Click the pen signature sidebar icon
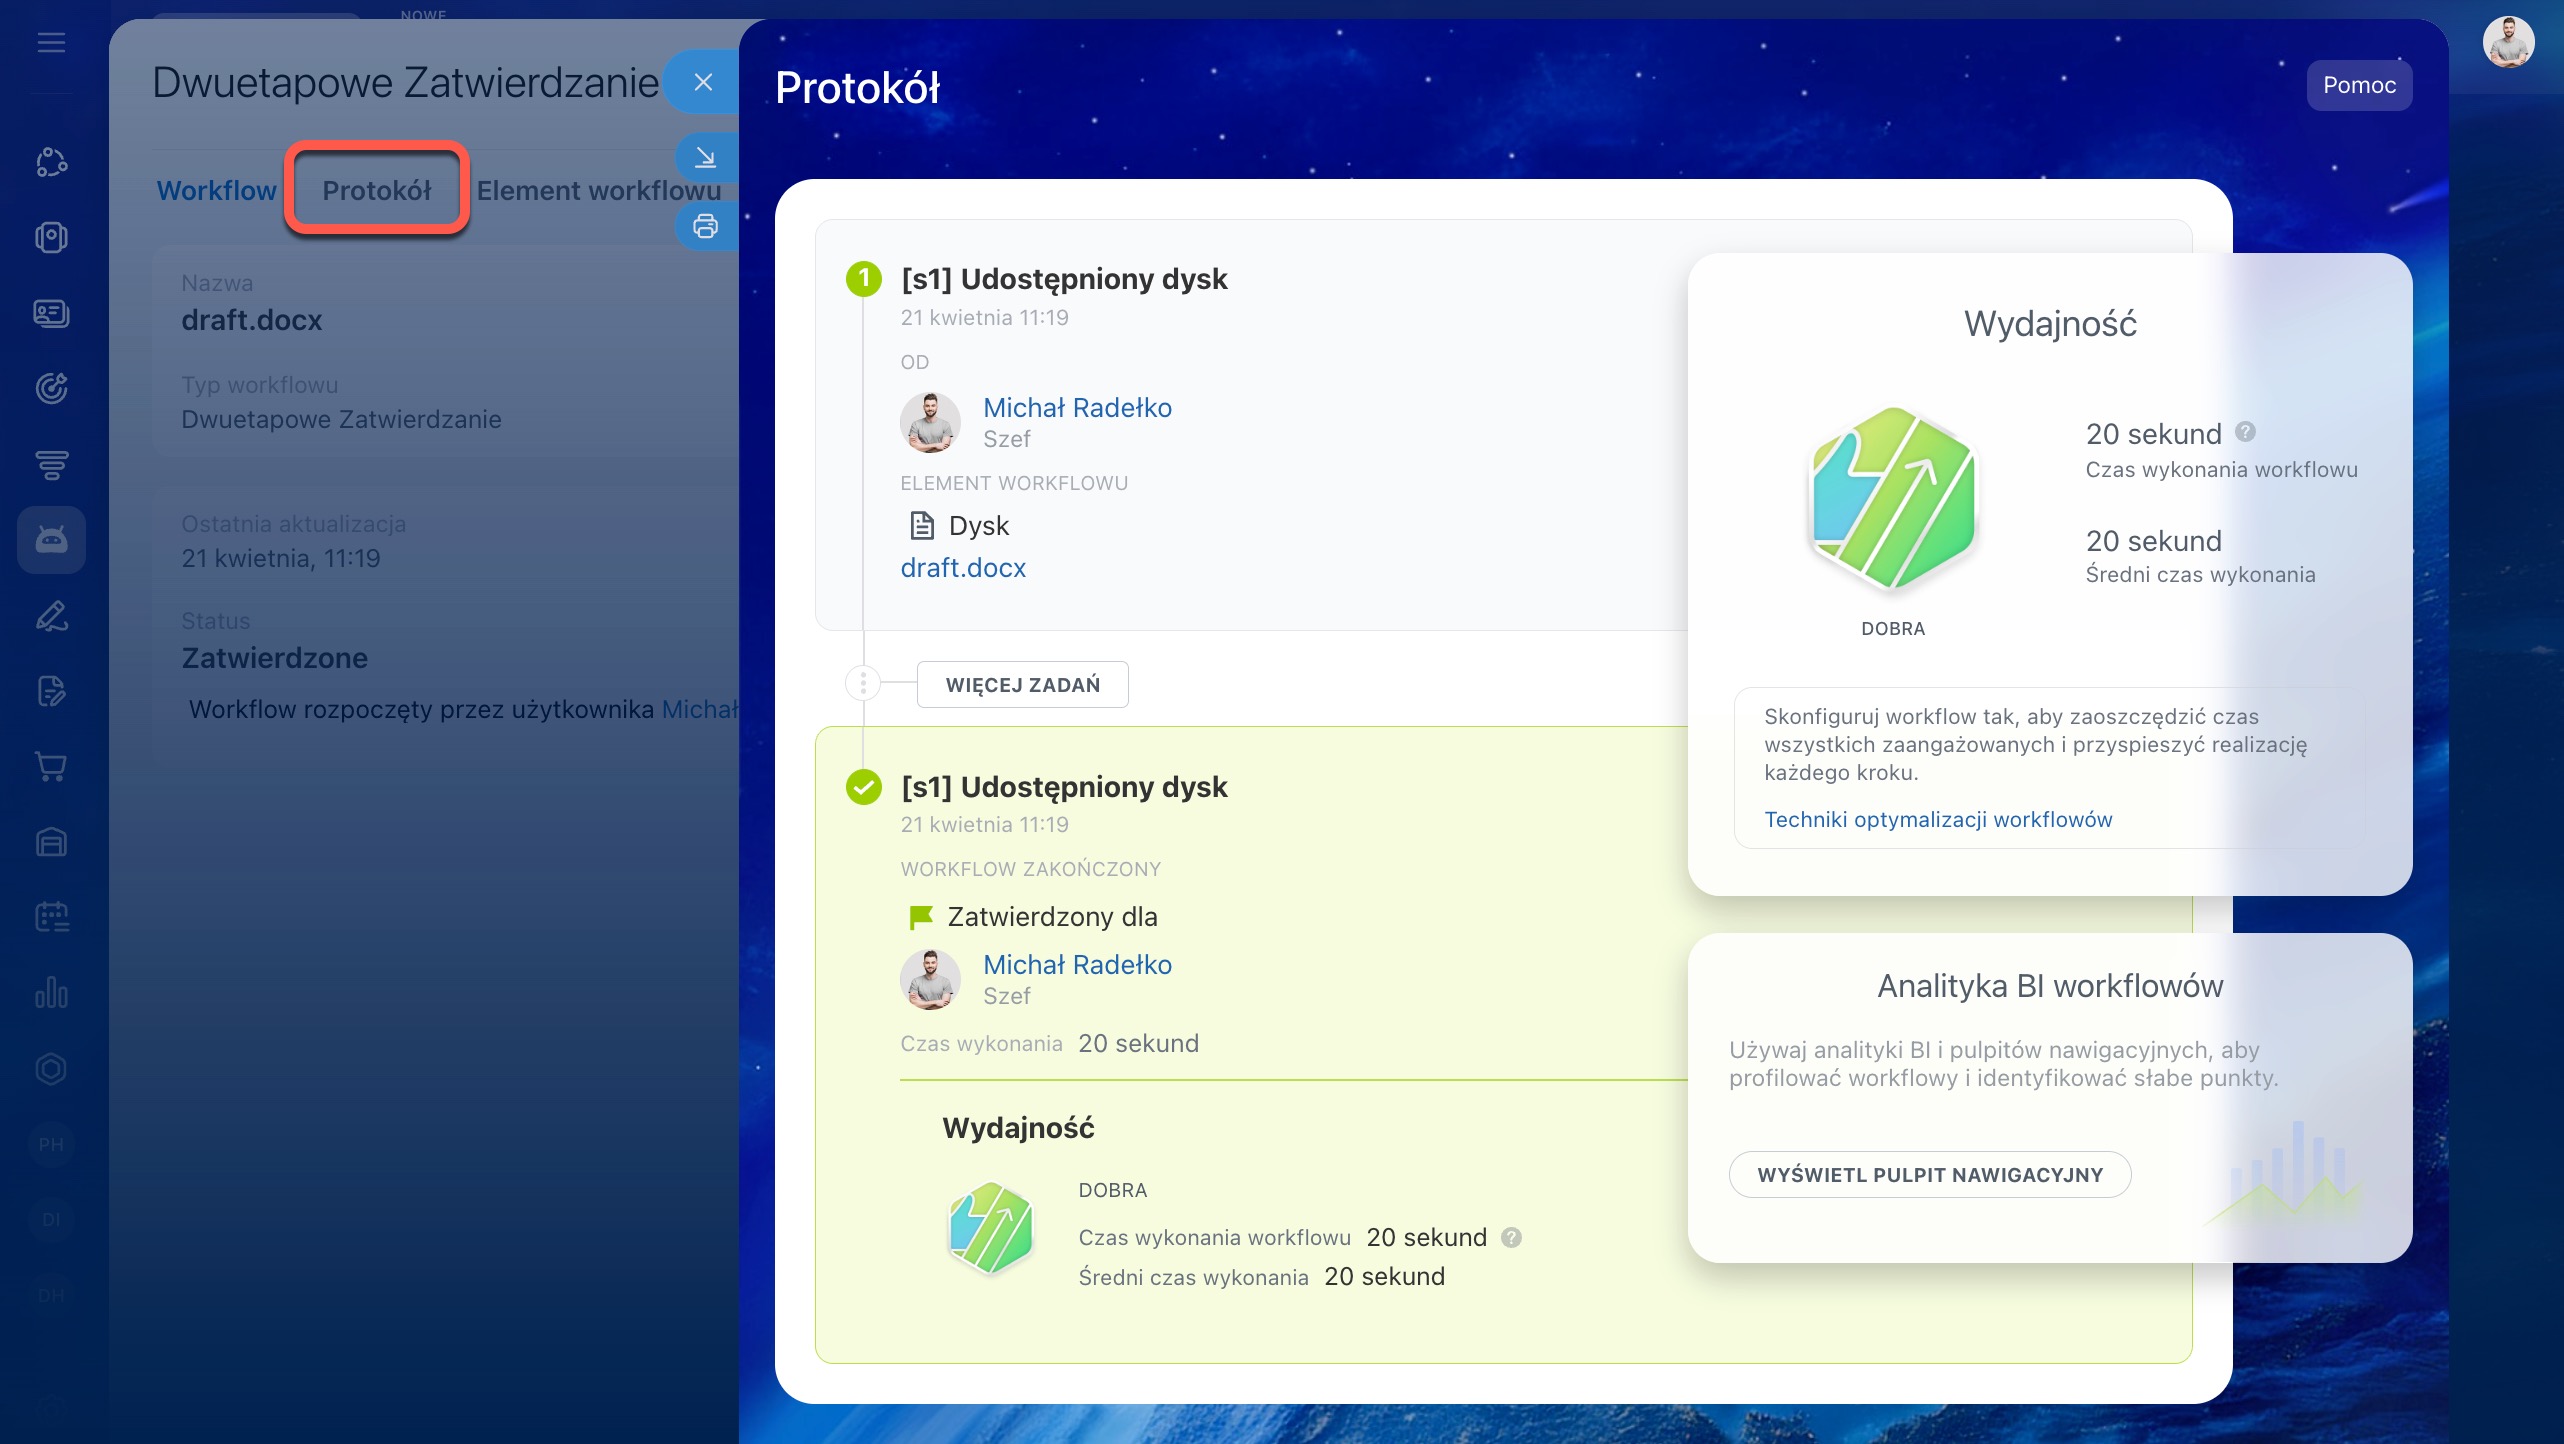Screen dimensions: 2564x1444 51,615
